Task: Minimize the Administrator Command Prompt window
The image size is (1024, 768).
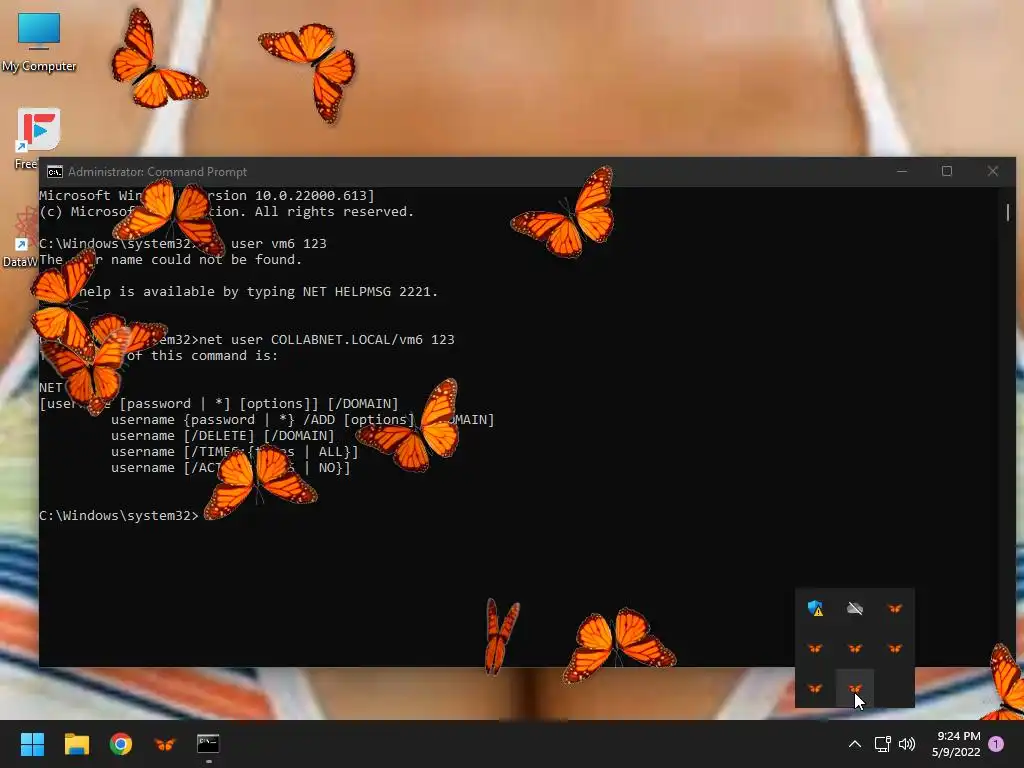Action: click(x=902, y=171)
